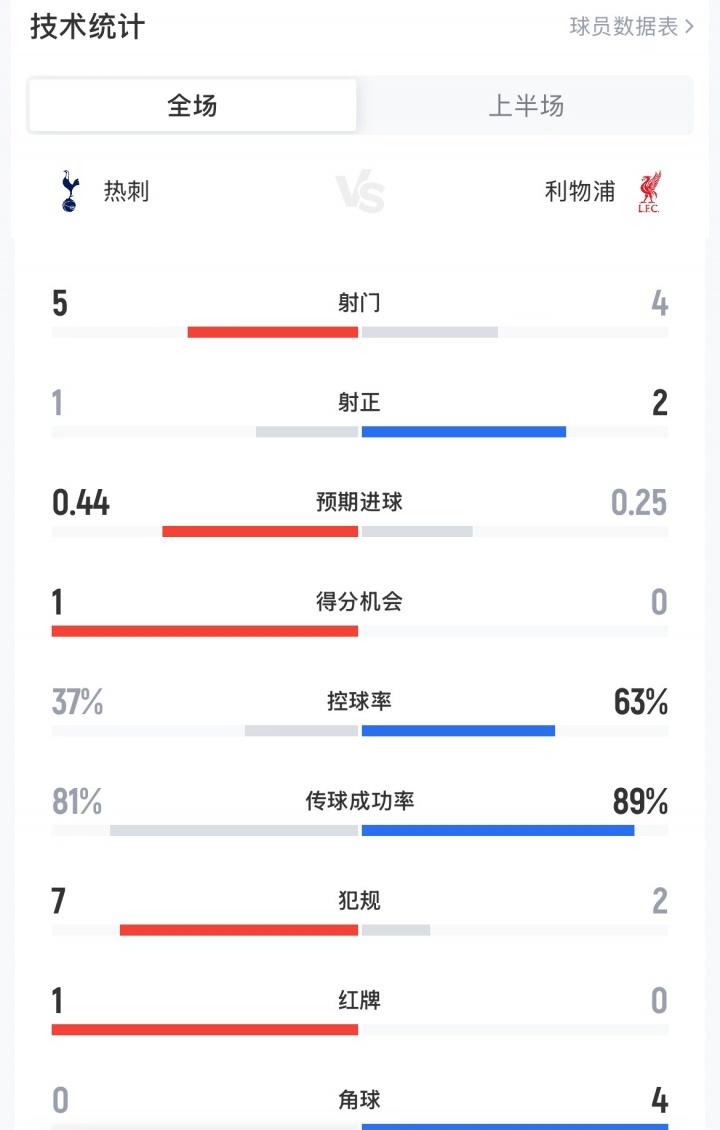Click the blue 控球率 possession bar
This screenshot has width=720, height=1130.
pyautogui.click(x=458, y=730)
